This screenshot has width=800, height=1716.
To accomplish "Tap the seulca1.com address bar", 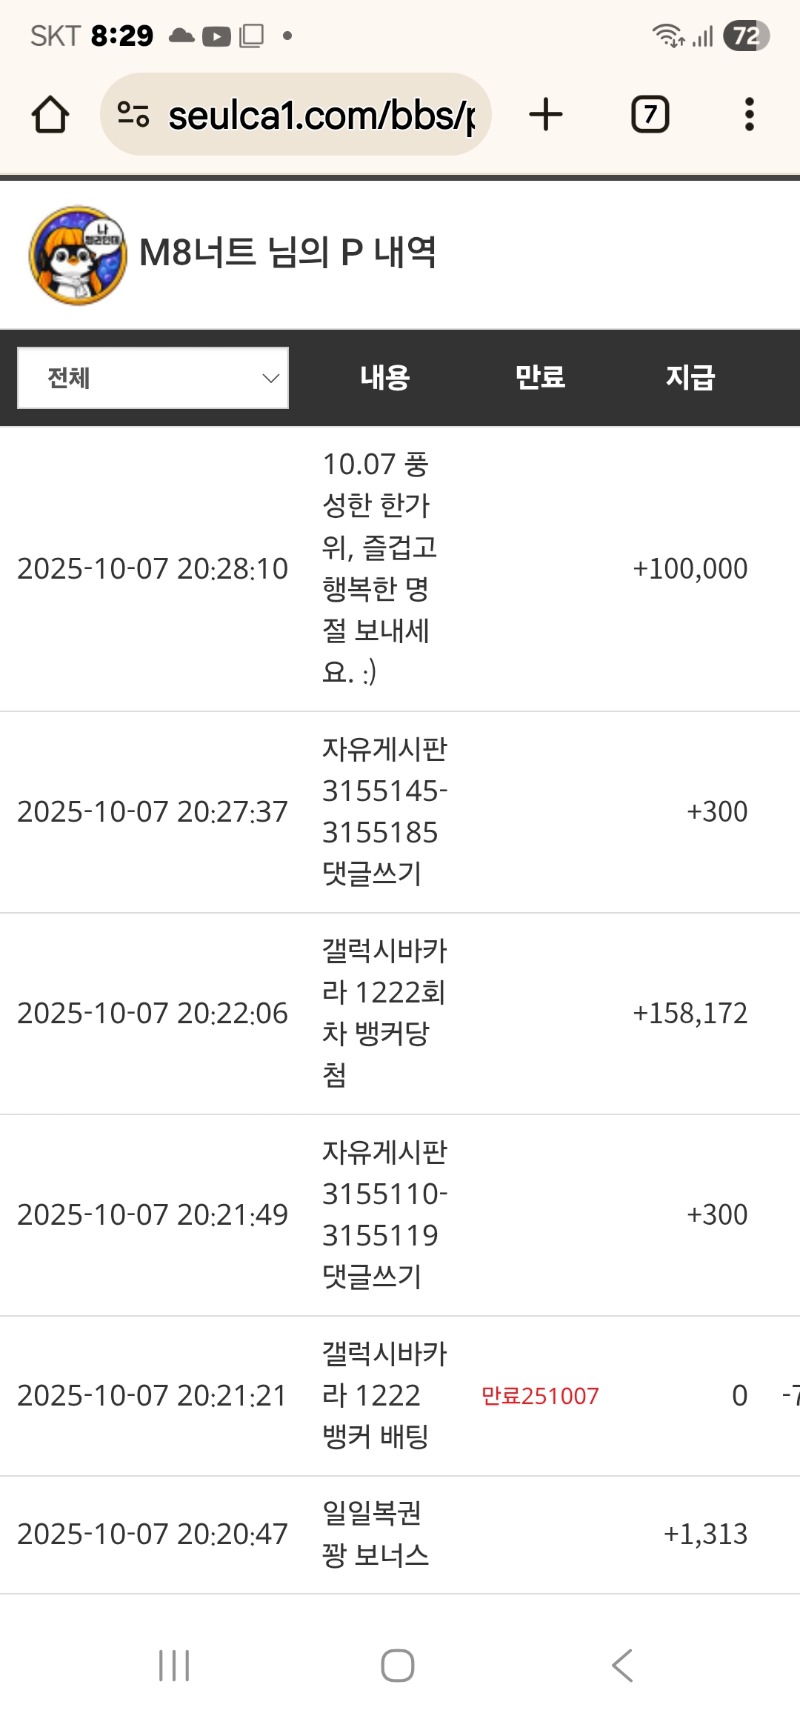I will [x=320, y=115].
